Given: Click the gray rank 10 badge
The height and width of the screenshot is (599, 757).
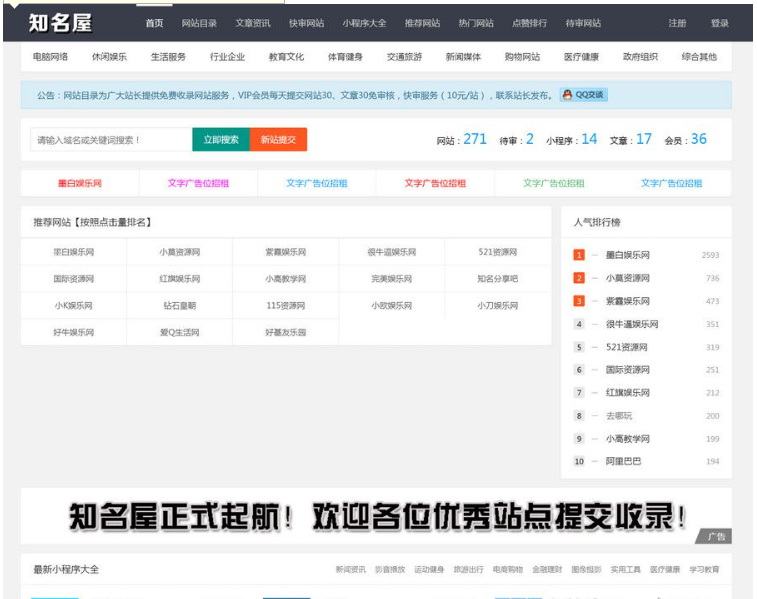Looking at the screenshot, I should 579,461.
